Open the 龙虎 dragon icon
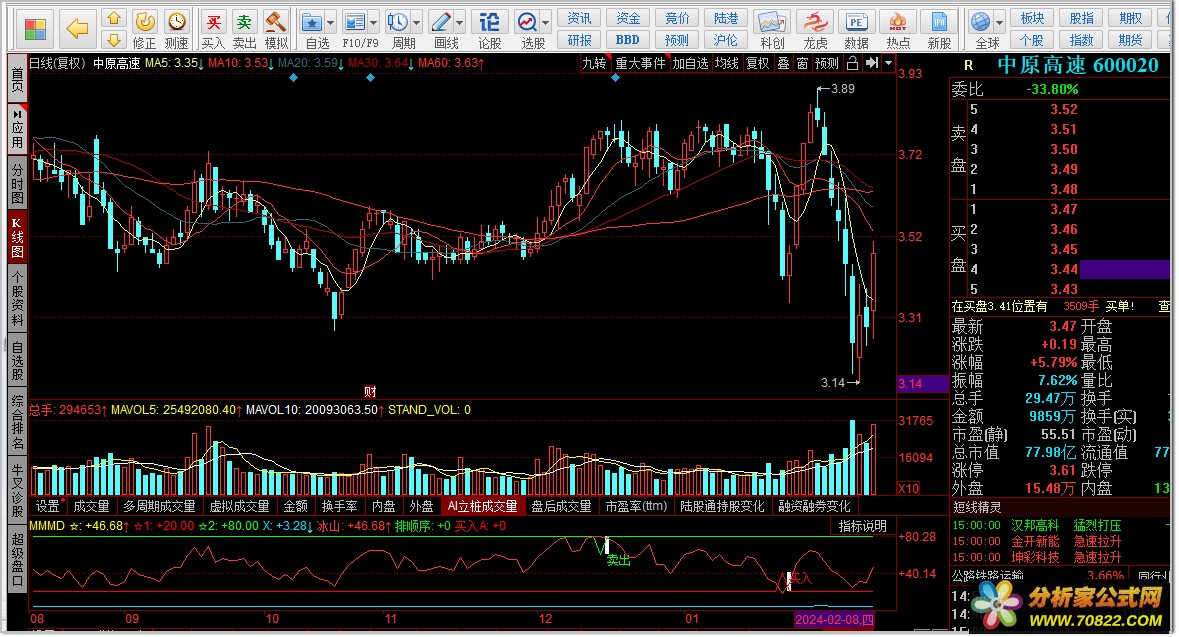1179x637 pixels. pyautogui.click(x=814, y=29)
